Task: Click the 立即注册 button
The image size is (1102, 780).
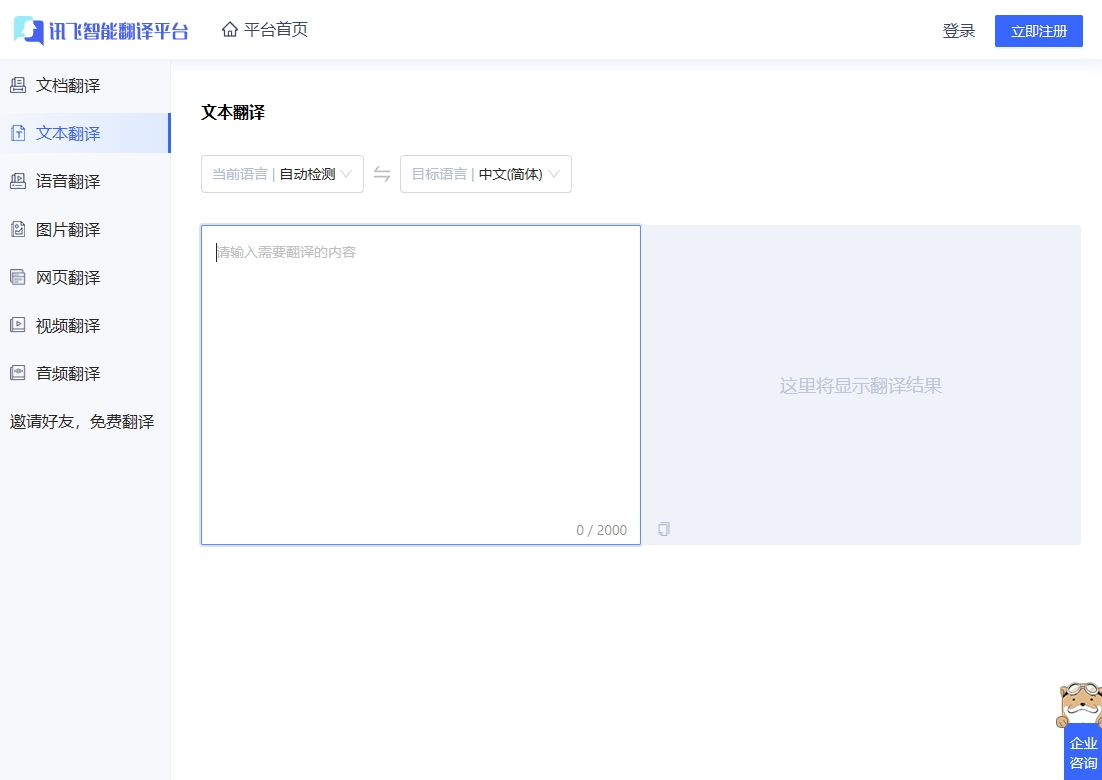Action: (x=1038, y=31)
